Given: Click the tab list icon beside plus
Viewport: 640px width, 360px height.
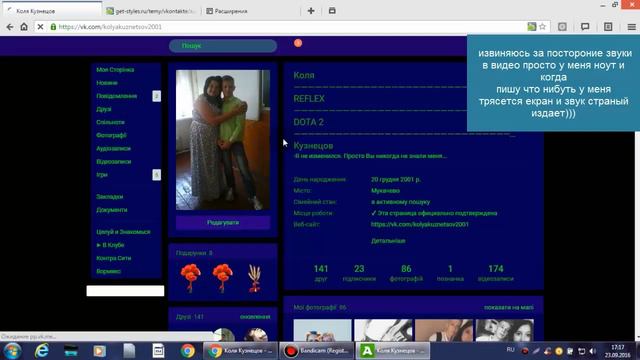Looking at the screenshot, I should (332, 11).
